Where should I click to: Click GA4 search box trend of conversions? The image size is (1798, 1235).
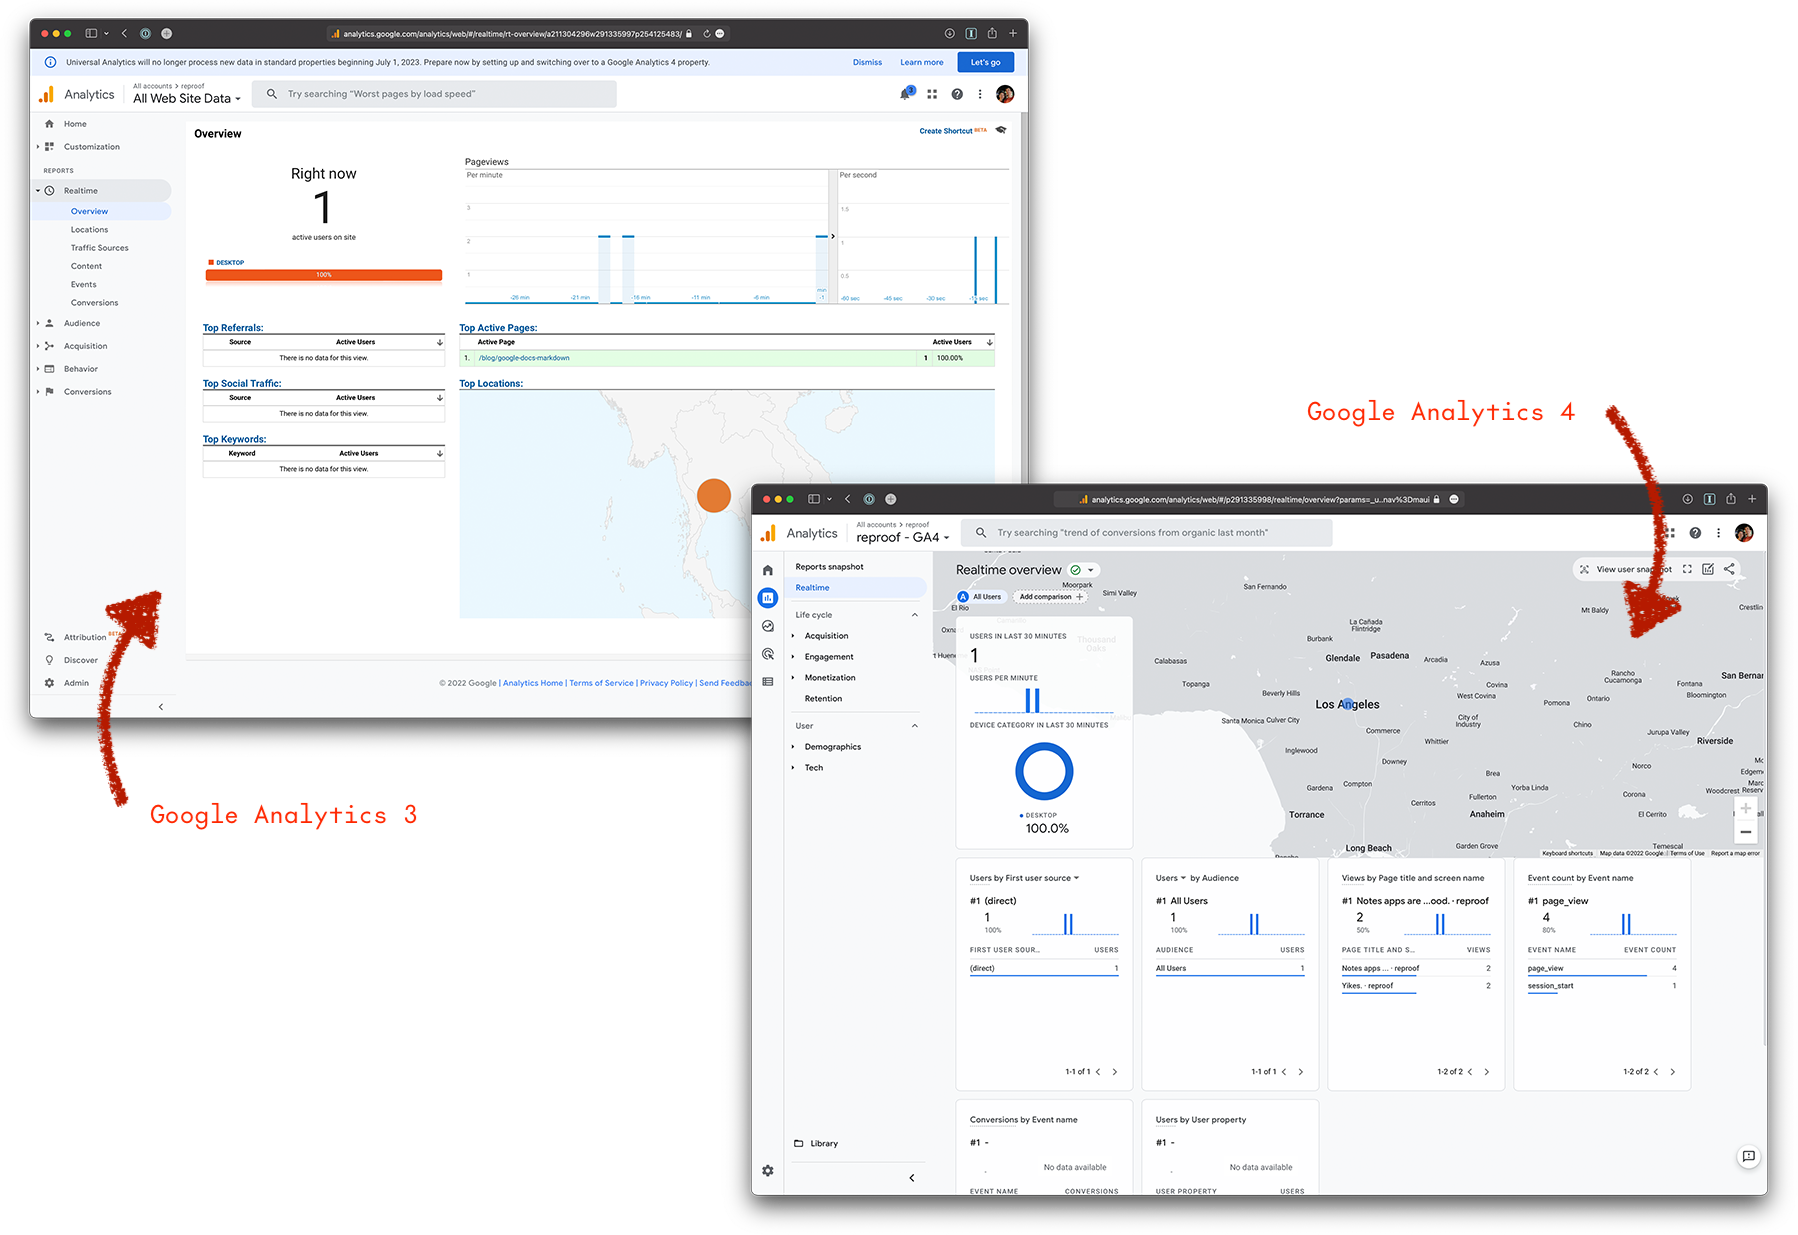1146,533
